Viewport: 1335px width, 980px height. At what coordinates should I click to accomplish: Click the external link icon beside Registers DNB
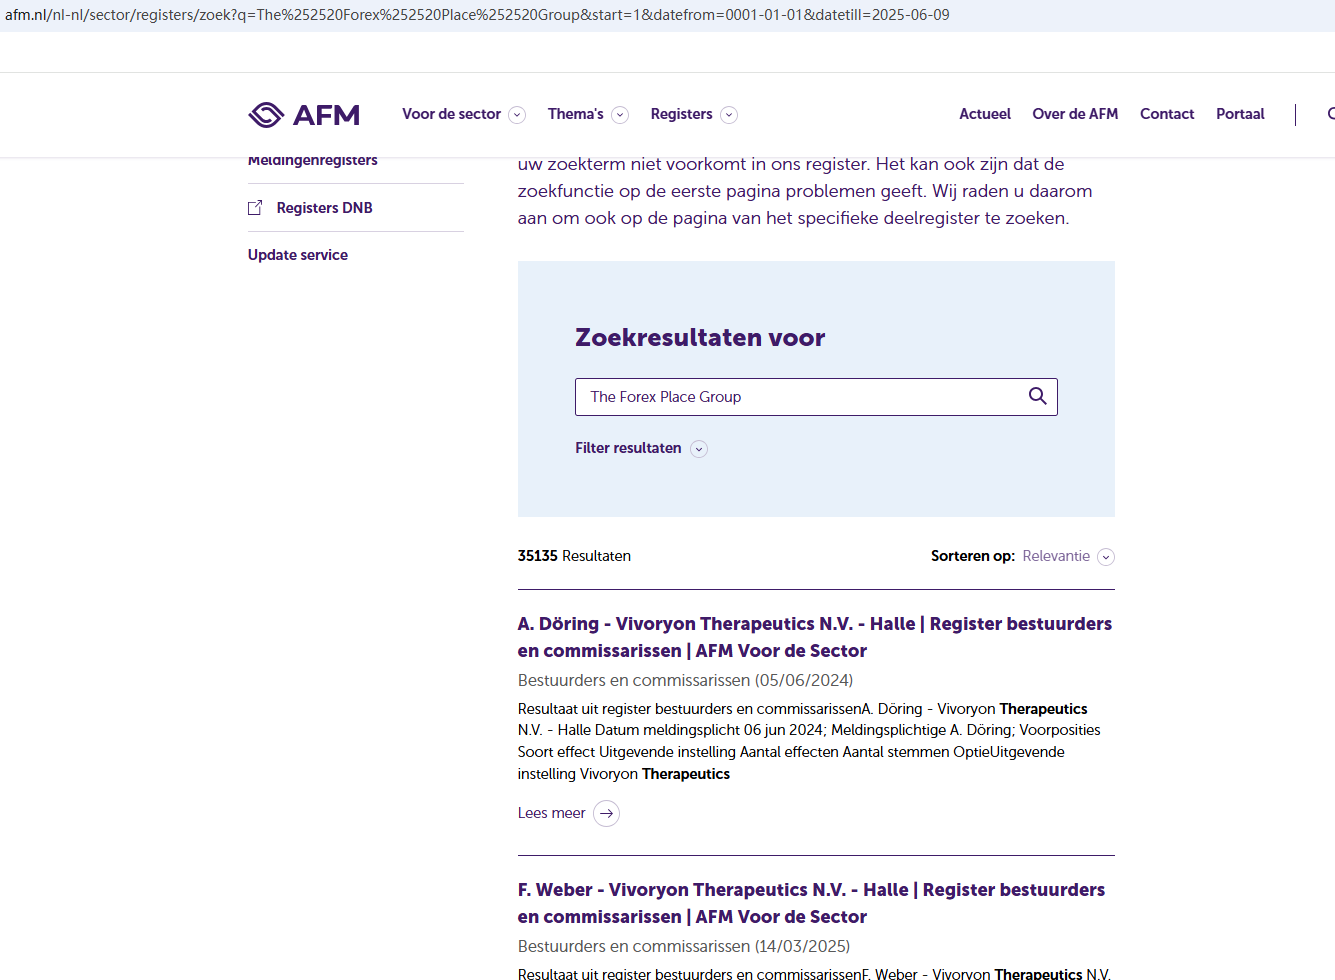pos(255,208)
